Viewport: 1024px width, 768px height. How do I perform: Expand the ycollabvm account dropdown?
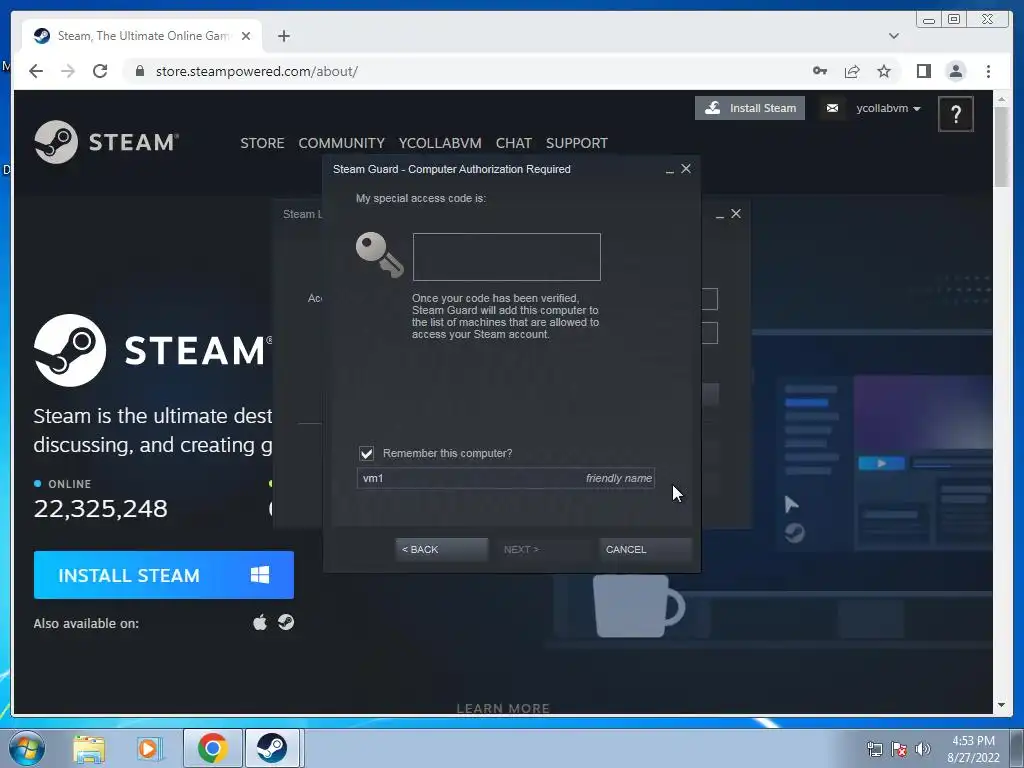(x=888, y=108)
